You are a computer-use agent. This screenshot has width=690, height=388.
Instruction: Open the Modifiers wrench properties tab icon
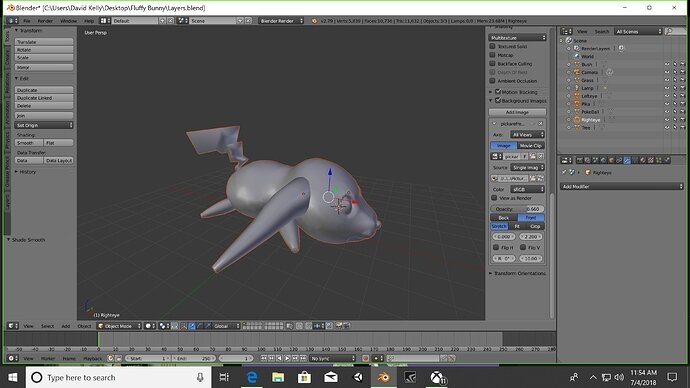627,161
